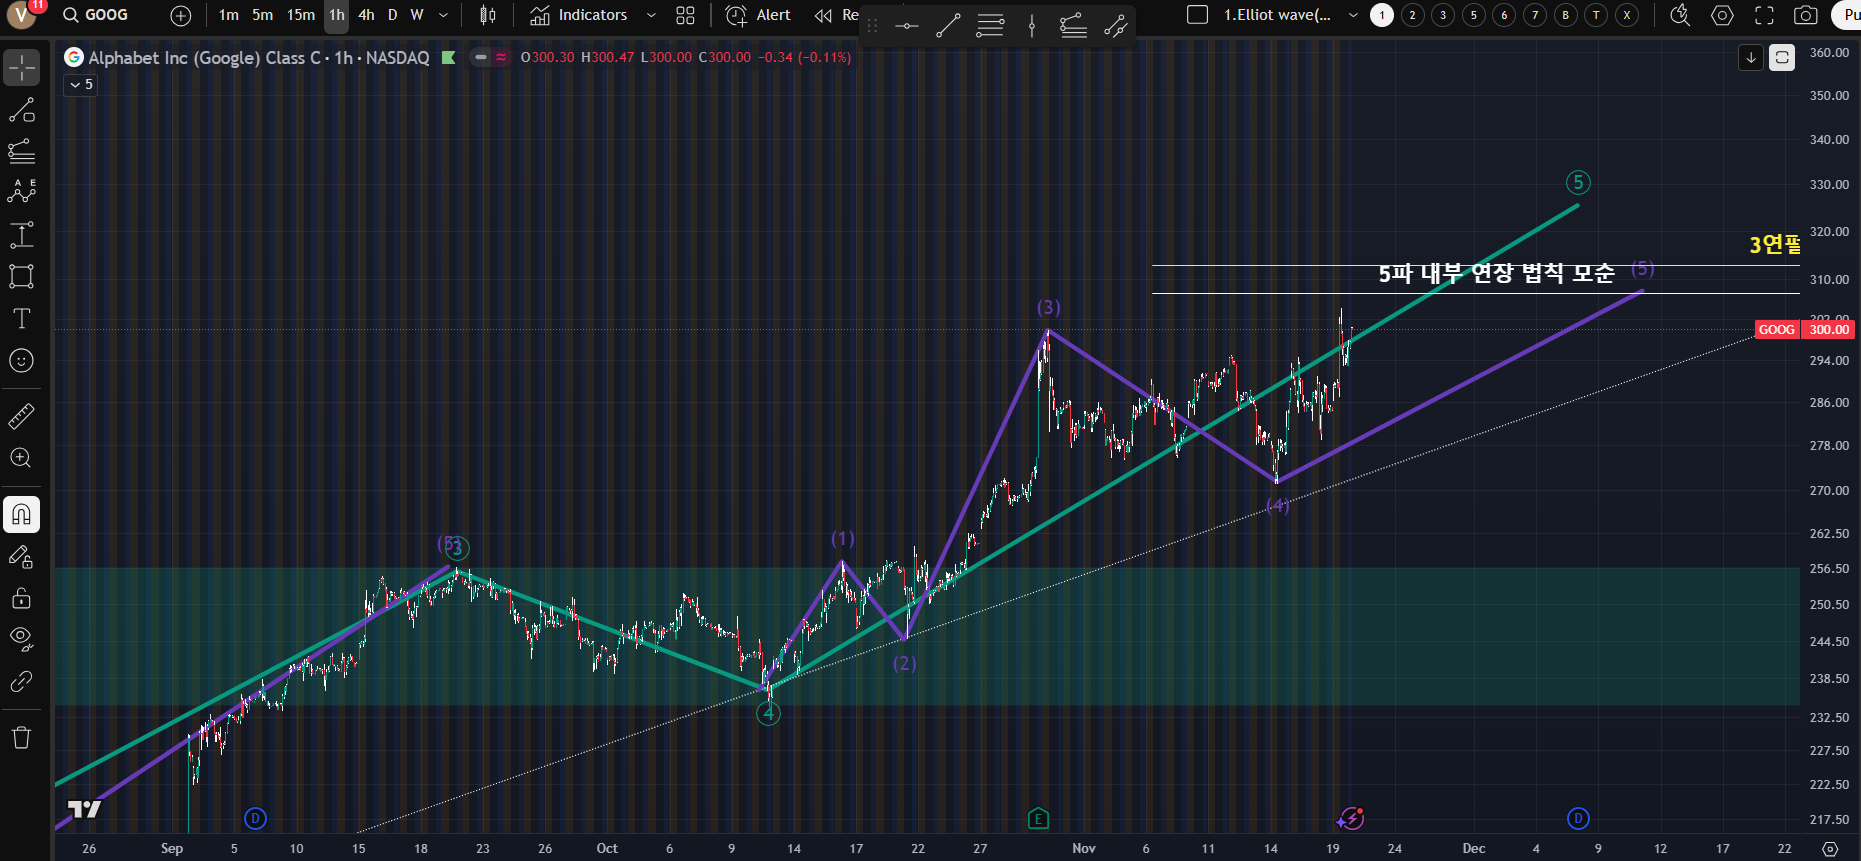This screenshot has height=861, width=1861.
Task: Open the Elliot wave layout name dropdown
Action: coord(1353,15)
